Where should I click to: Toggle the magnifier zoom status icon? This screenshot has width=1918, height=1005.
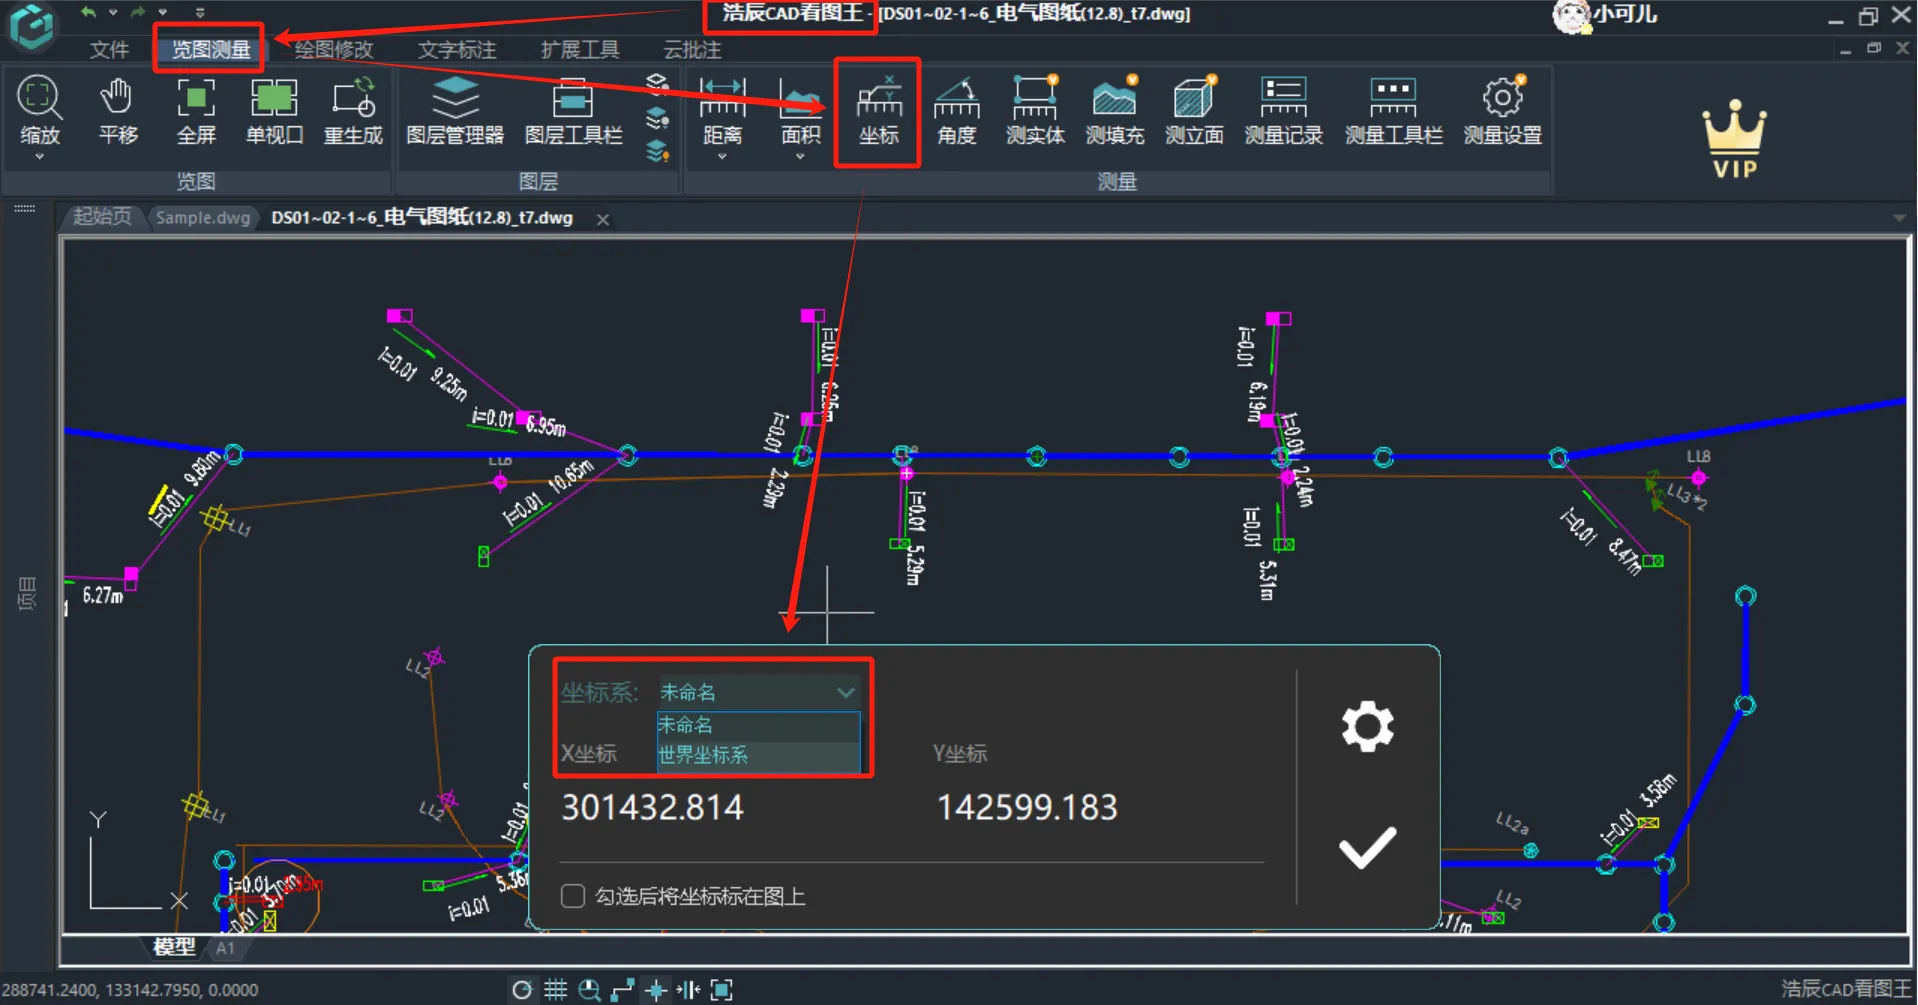pyautogui.click(x=589, y=990)
